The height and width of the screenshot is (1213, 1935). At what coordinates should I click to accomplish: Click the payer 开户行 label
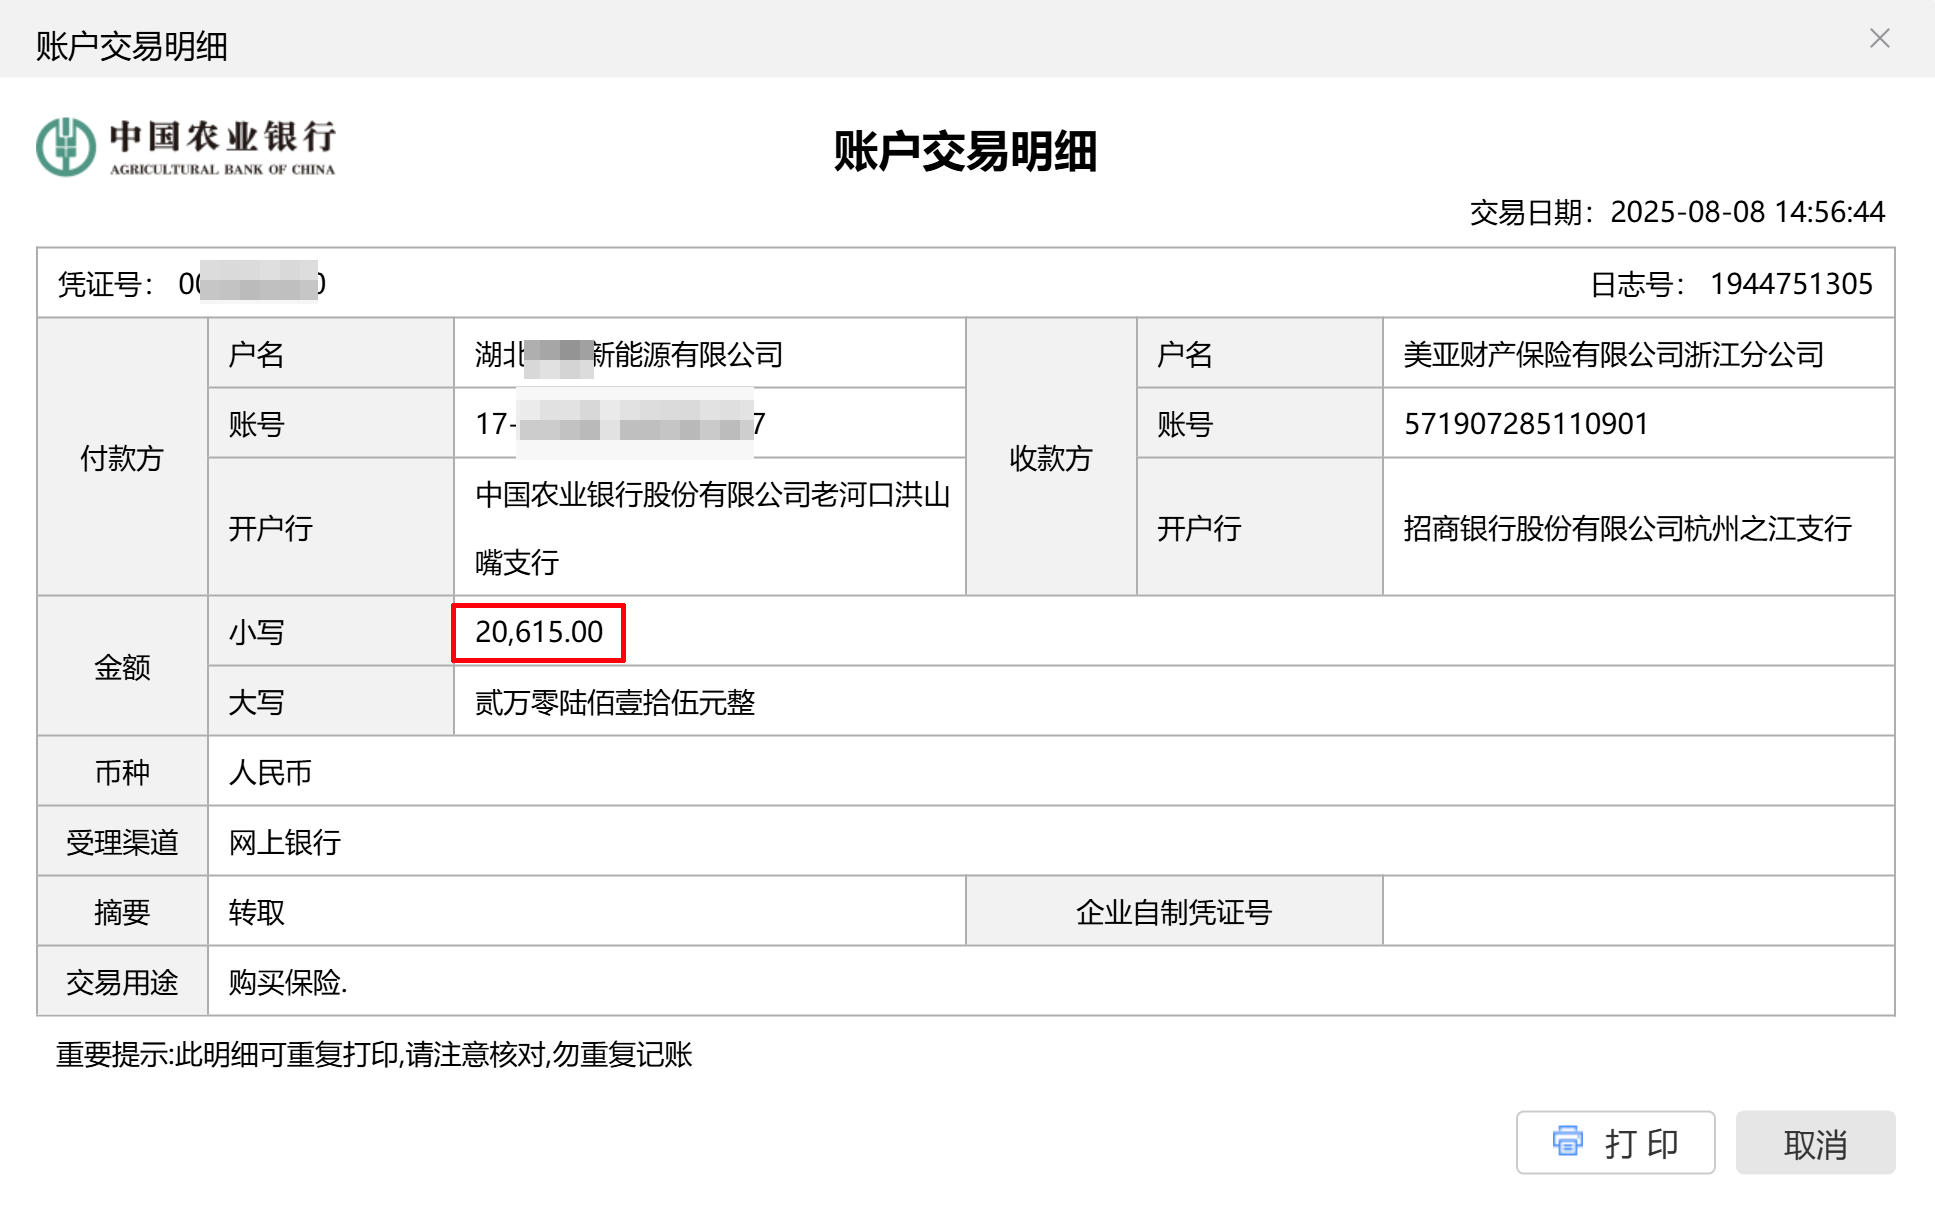(x=270, y=528)
